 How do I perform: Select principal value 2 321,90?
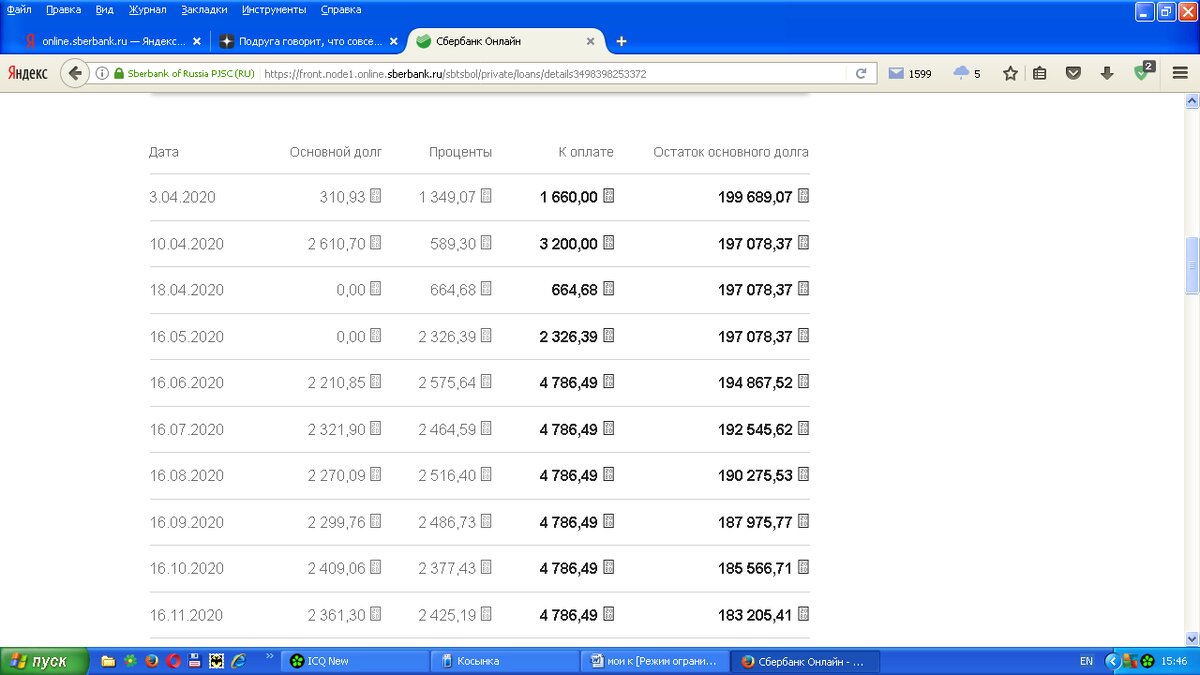[337, 429]
